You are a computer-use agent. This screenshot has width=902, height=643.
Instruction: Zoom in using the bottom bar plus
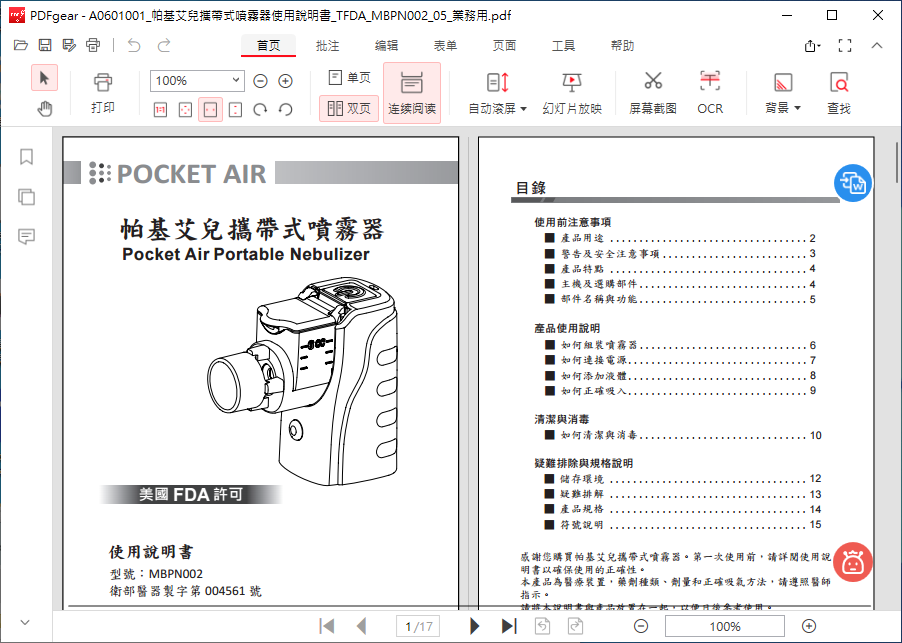click(809, 626)
